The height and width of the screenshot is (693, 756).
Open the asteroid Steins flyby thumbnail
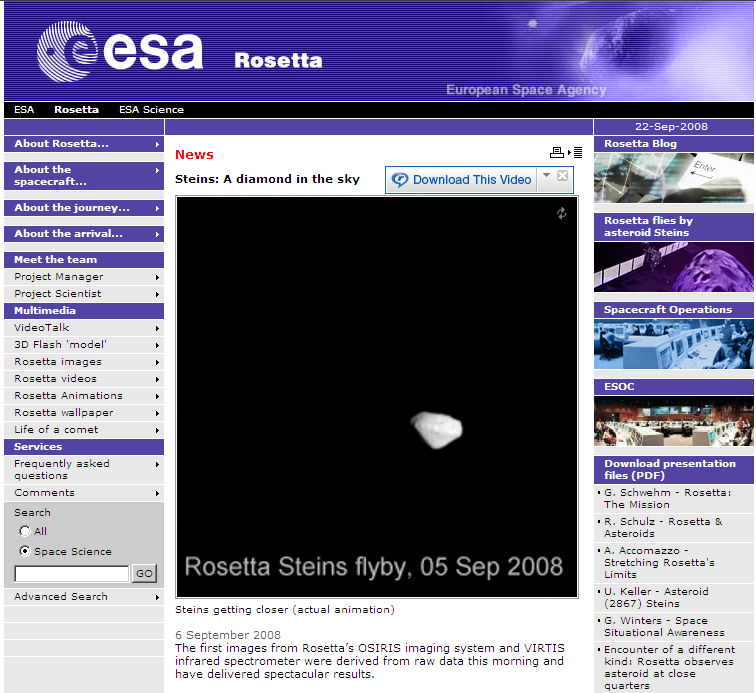click(x=673, y=266)
